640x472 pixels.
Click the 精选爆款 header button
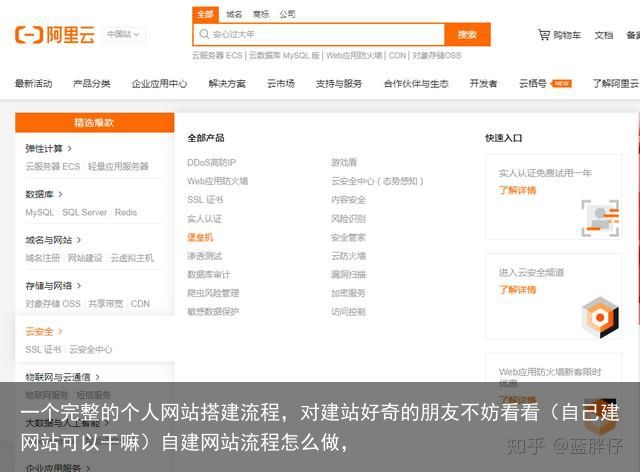click(x=94, y=122)
